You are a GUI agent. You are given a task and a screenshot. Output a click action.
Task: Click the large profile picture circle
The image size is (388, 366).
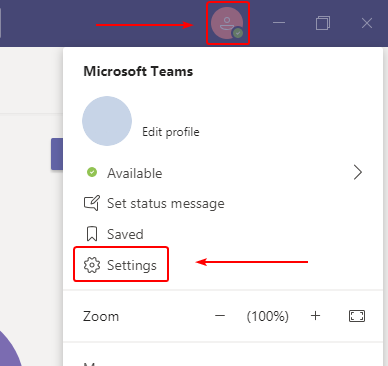107,121
